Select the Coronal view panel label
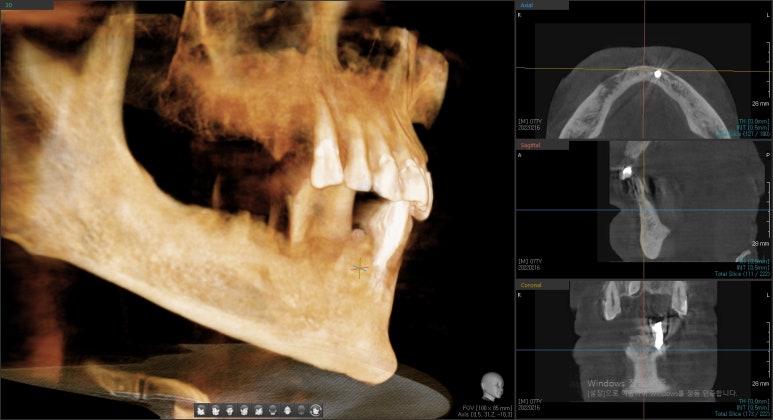773x420 pixels. pos(531,285)
